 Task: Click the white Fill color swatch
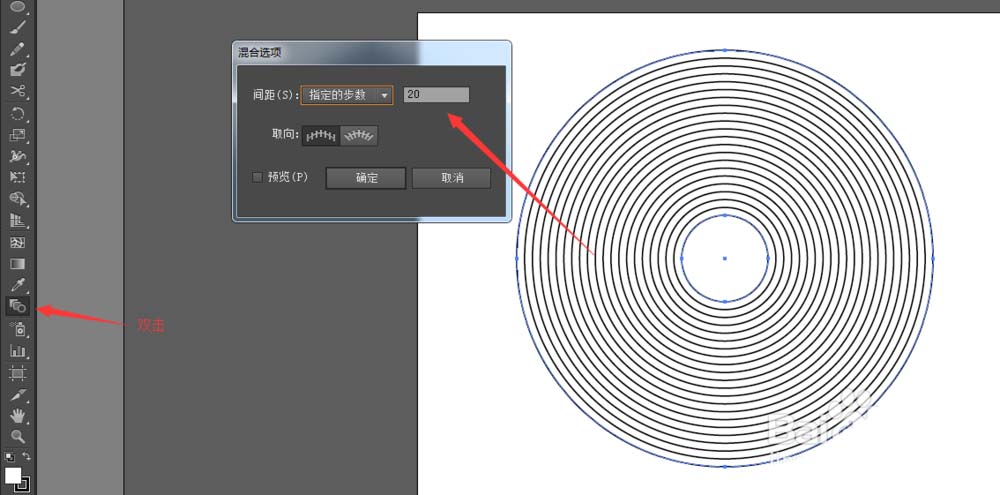[x=13, y=476]
